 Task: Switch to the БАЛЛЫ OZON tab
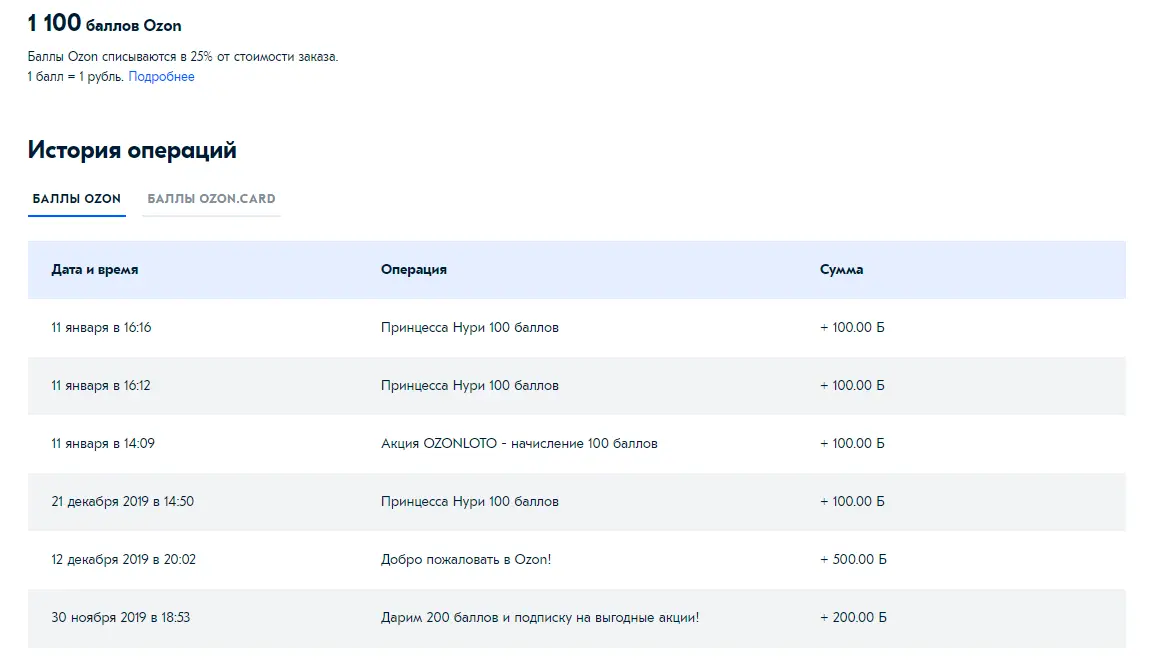point(76,198)
